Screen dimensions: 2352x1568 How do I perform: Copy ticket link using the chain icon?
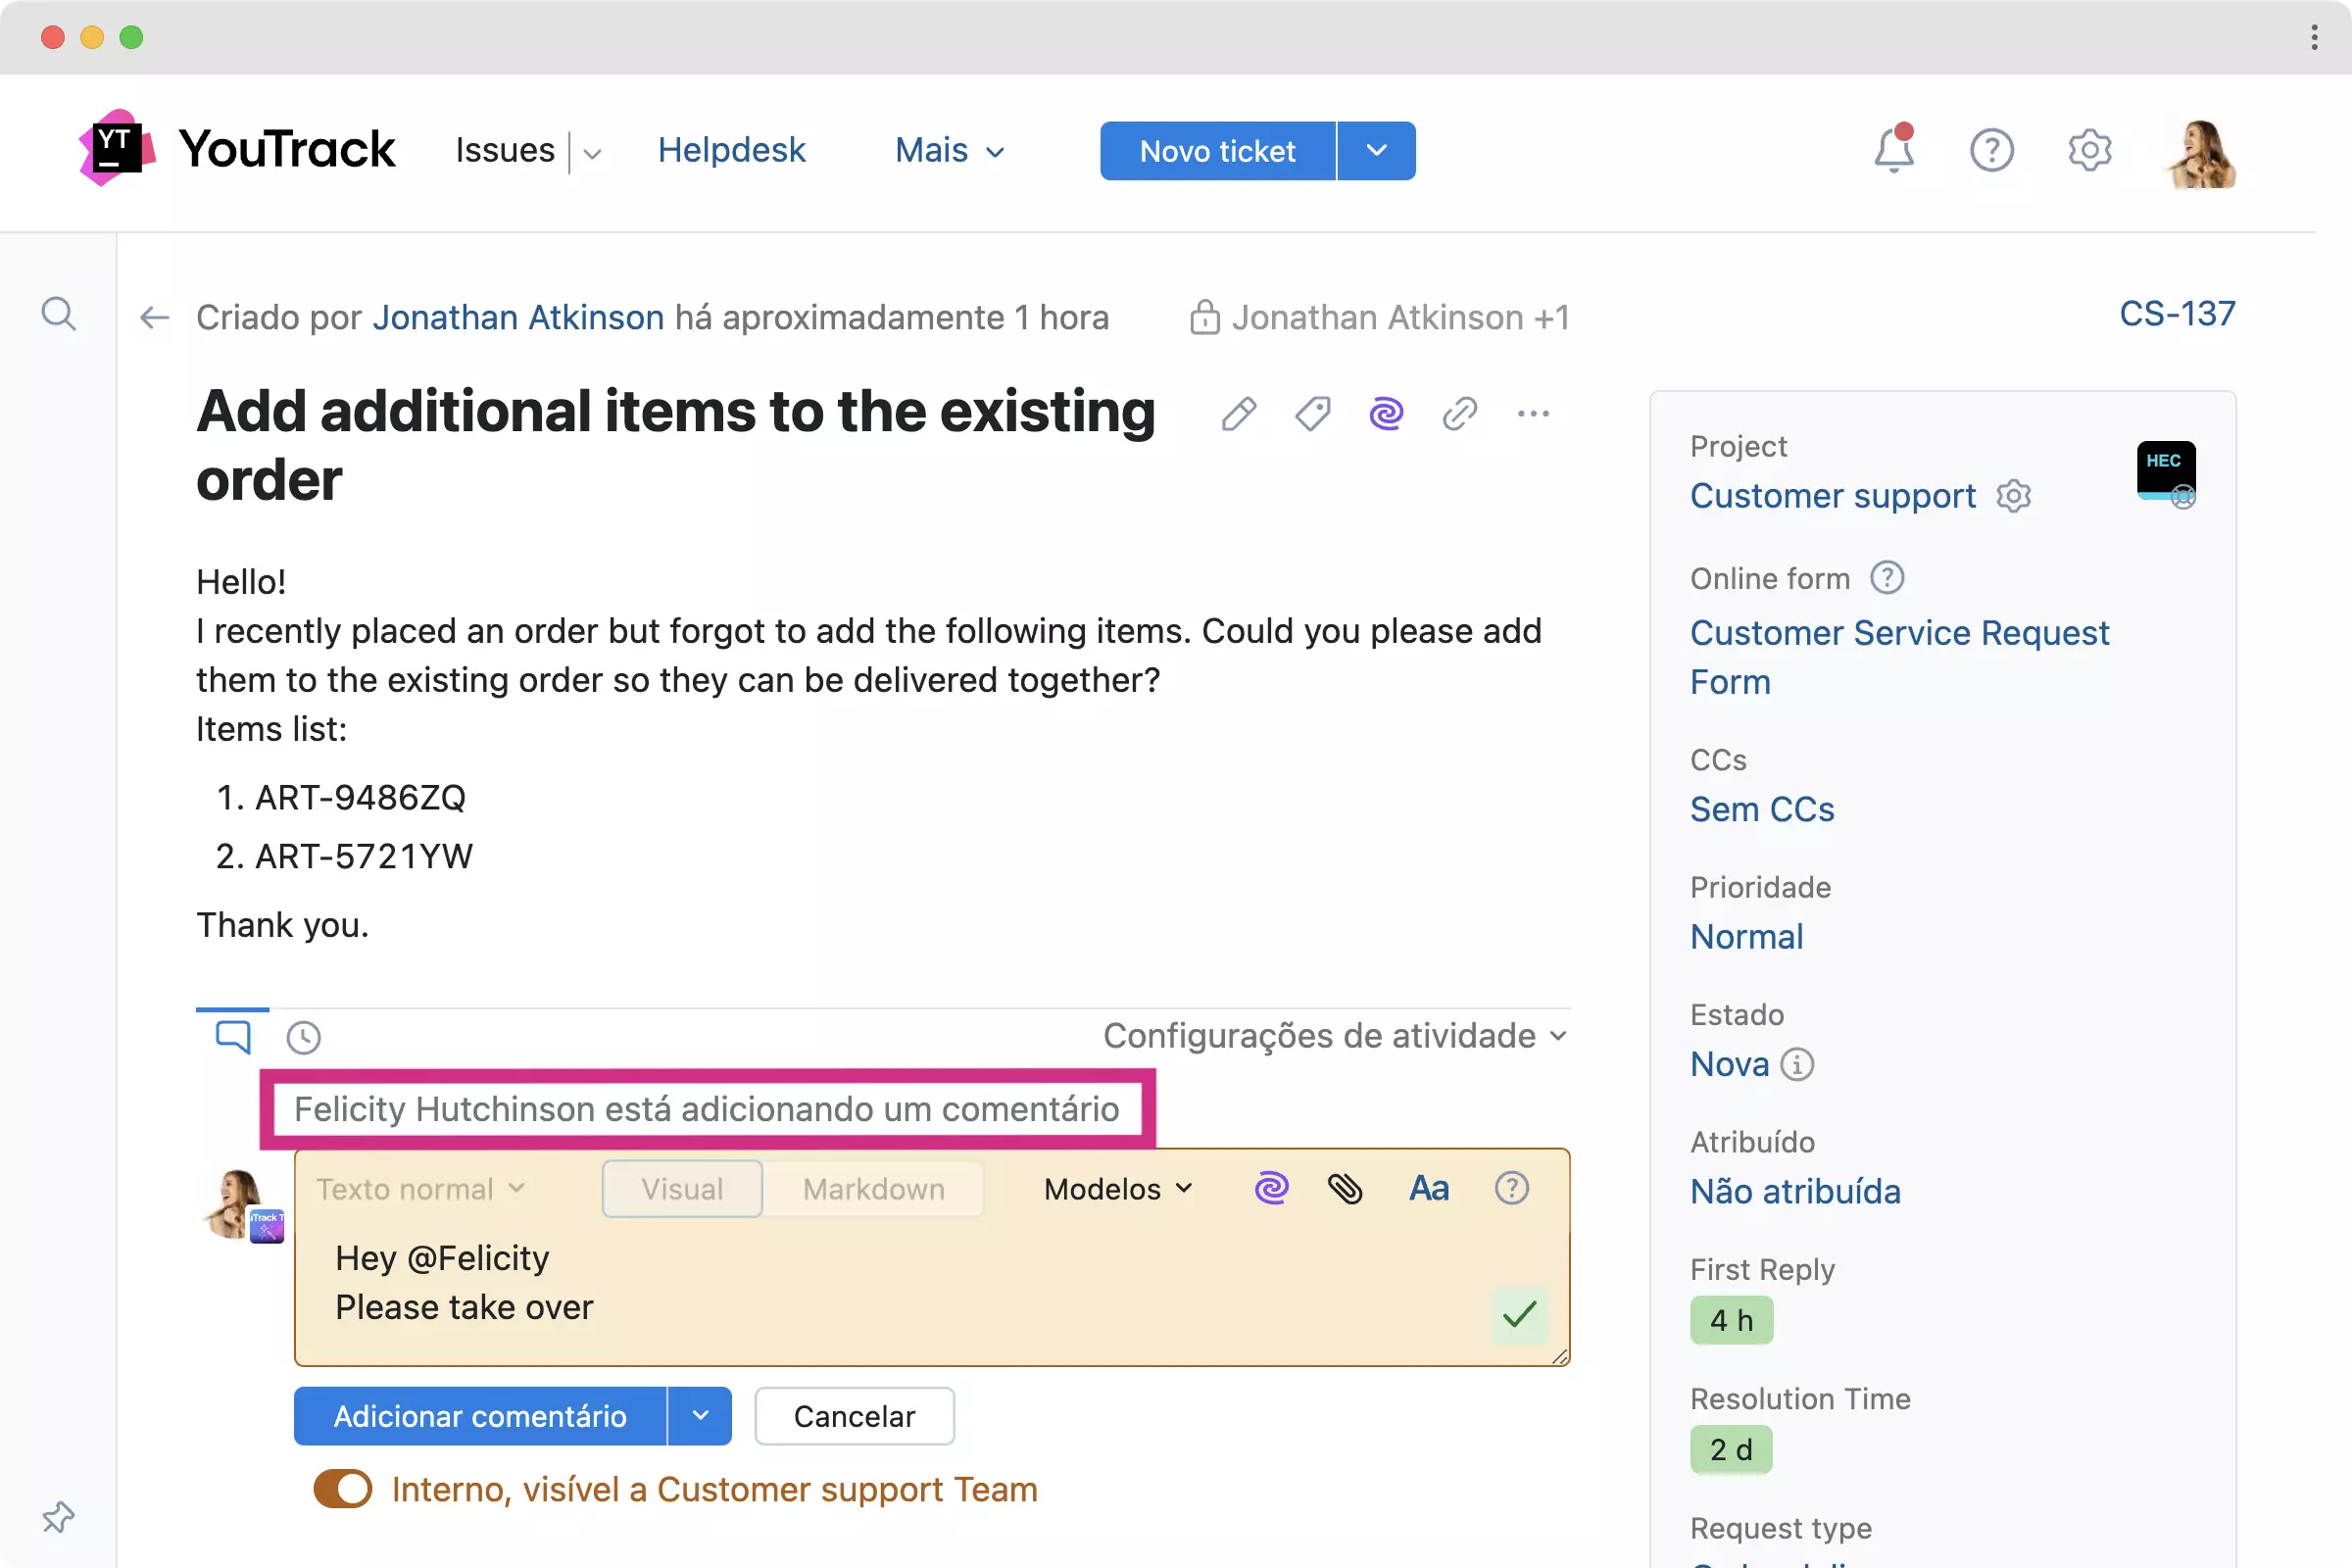click(1459, 413)
